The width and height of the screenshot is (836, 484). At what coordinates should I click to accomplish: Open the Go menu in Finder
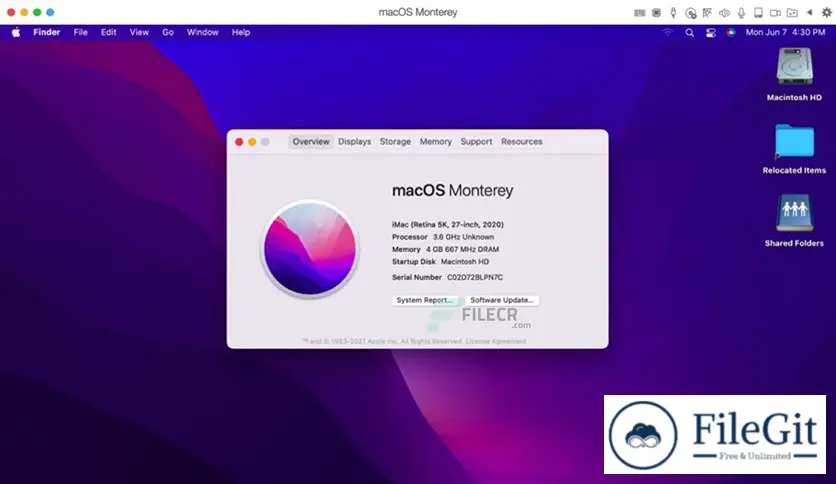point(168,32)
